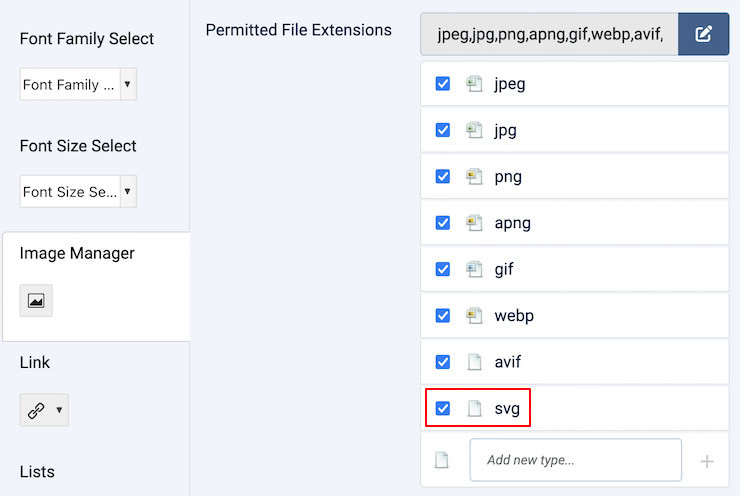Screen dimensions: 740x496
Task: Toggle the gif extension checkbox
Action: coord(443,269)
